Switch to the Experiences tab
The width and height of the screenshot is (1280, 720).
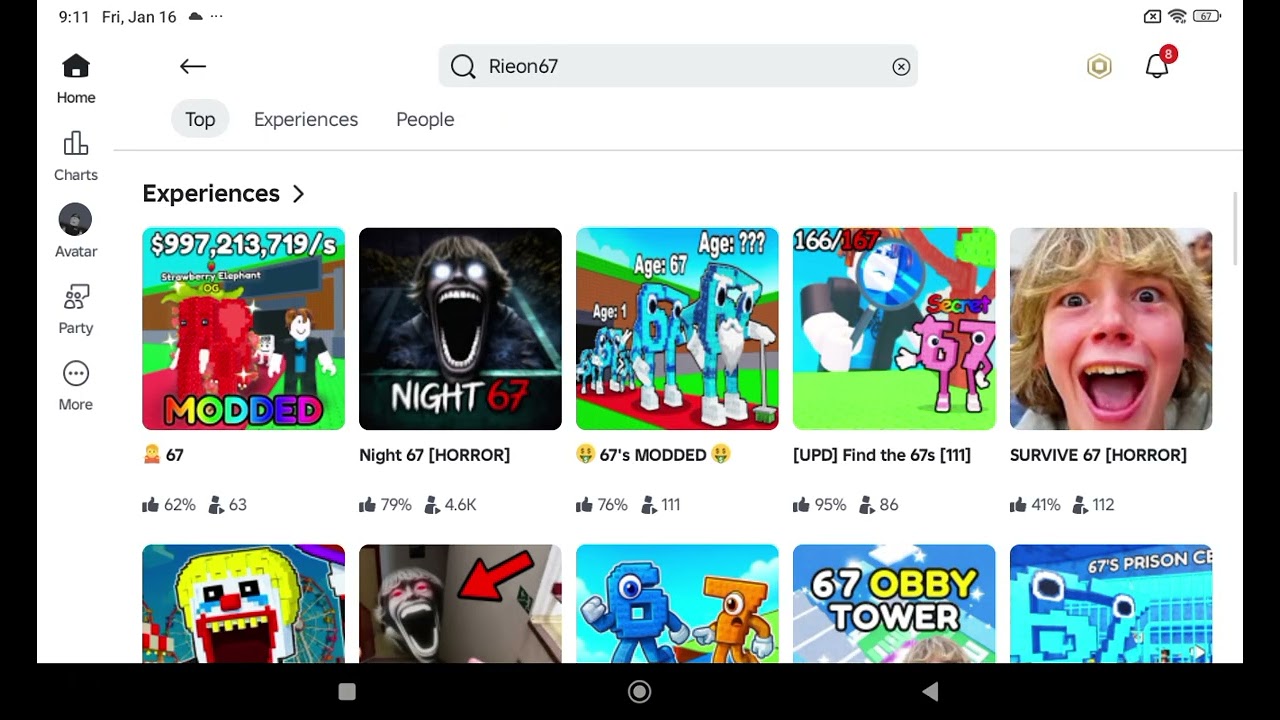point(306,120)
